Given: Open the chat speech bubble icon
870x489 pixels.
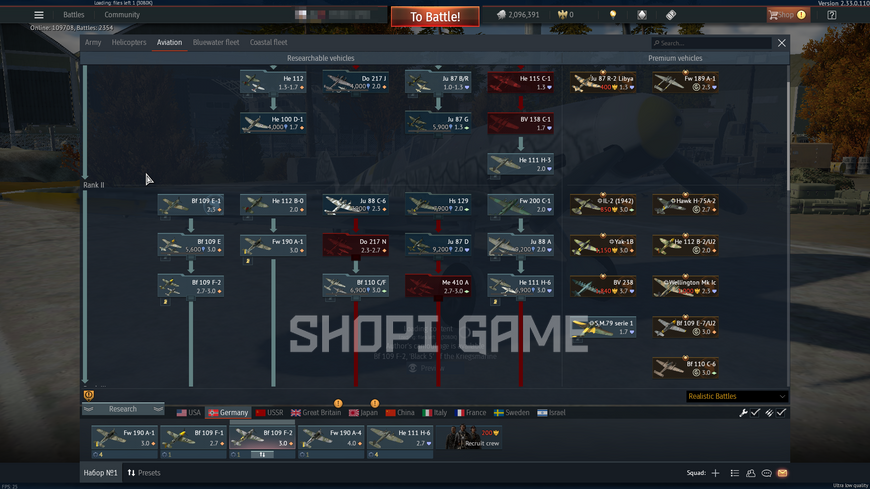Looking at the screenshot, I should [766, 473].
